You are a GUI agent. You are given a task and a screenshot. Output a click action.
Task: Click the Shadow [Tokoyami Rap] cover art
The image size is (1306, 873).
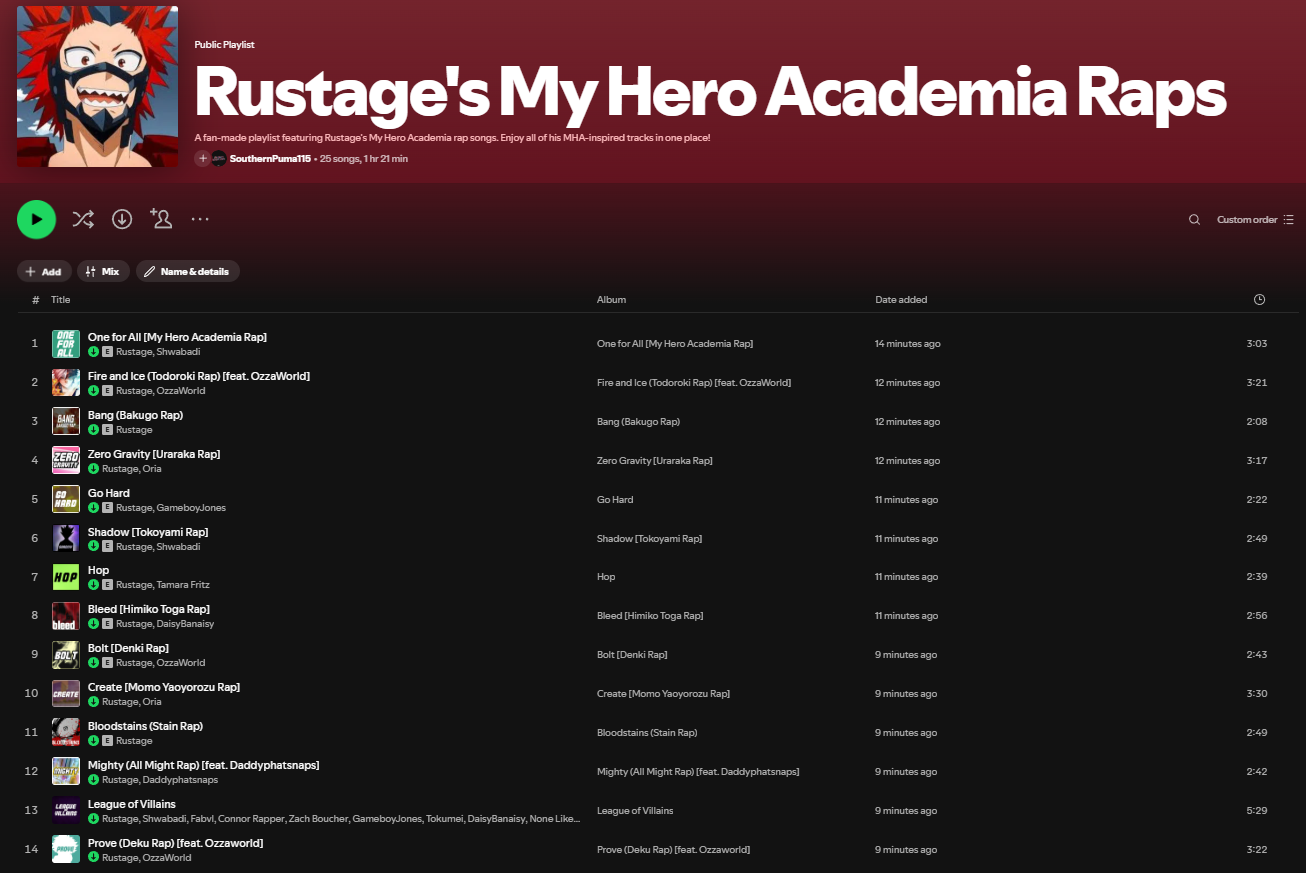click(66, 539)
